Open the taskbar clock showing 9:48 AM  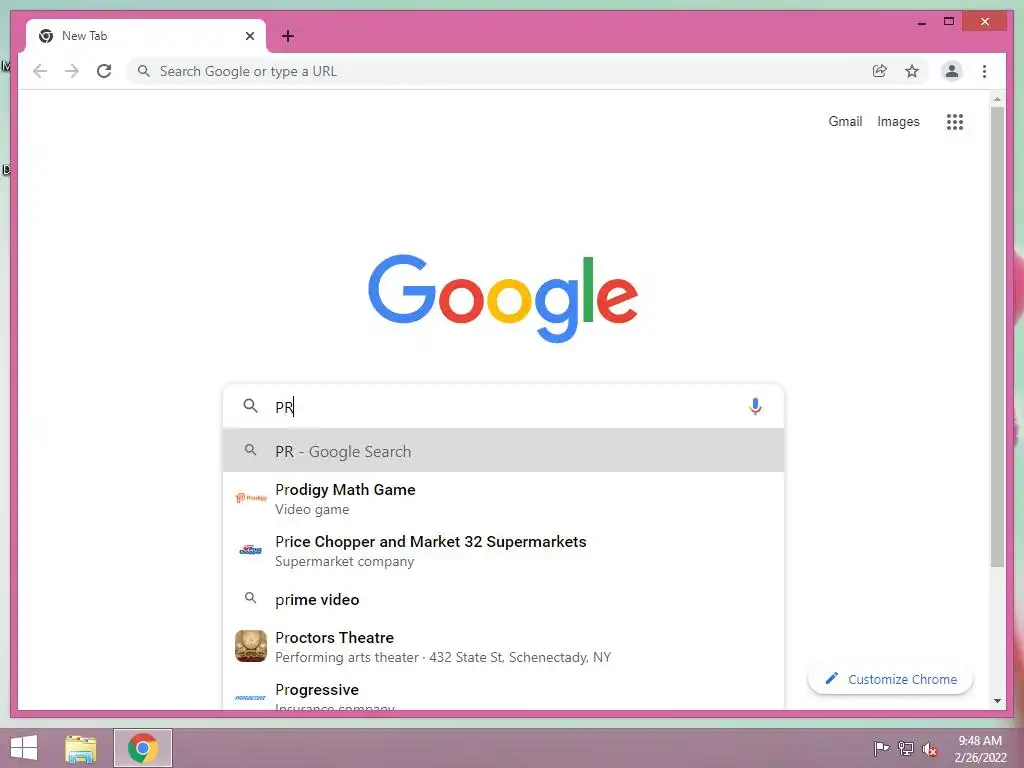(x=980, y=749)
